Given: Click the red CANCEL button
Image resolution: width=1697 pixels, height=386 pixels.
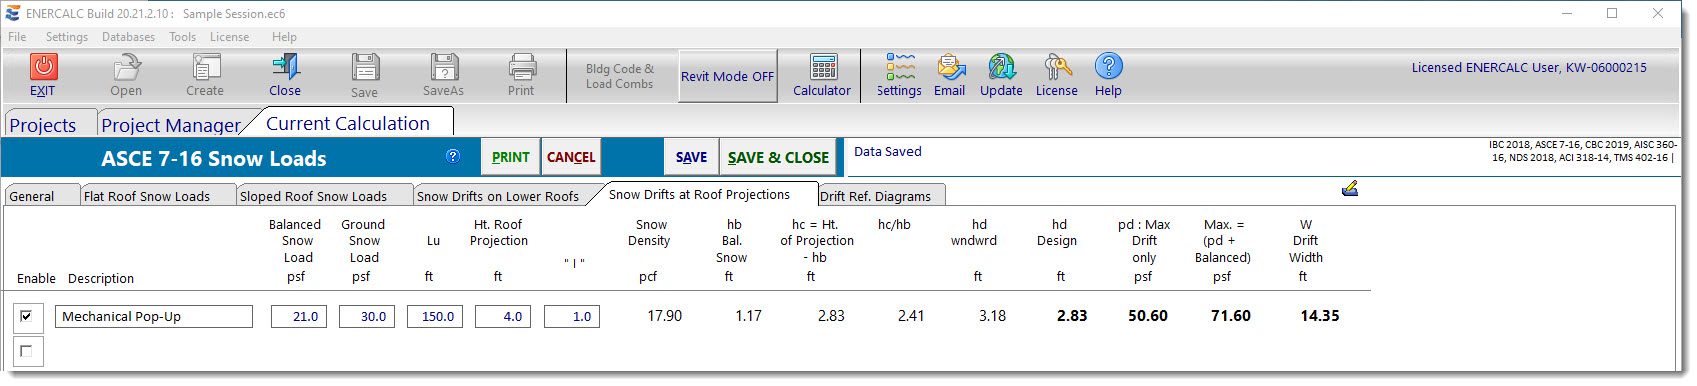Looking at the screenshot, I should (x=571, y=157).
